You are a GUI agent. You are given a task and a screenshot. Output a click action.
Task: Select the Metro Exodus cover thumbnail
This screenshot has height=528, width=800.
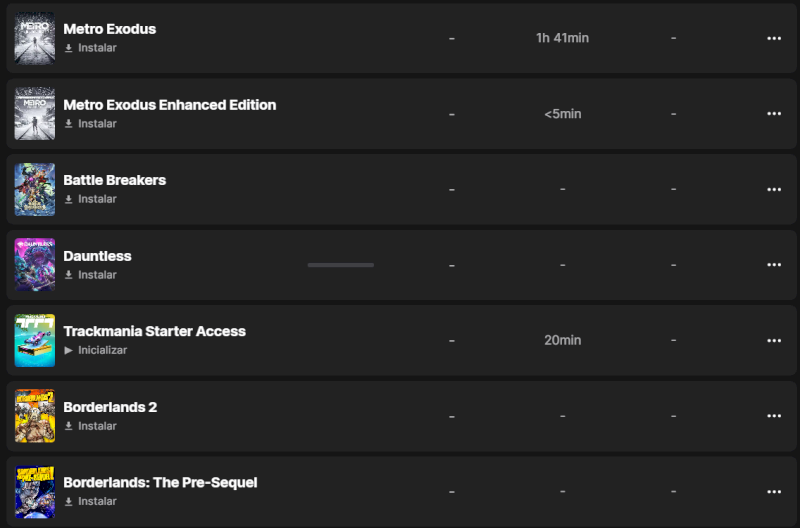35,38
